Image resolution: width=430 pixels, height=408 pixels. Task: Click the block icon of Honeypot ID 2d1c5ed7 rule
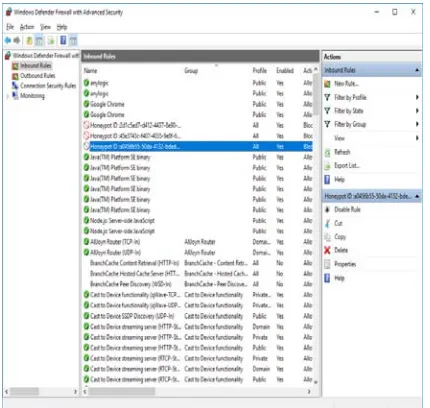point(86,125)
